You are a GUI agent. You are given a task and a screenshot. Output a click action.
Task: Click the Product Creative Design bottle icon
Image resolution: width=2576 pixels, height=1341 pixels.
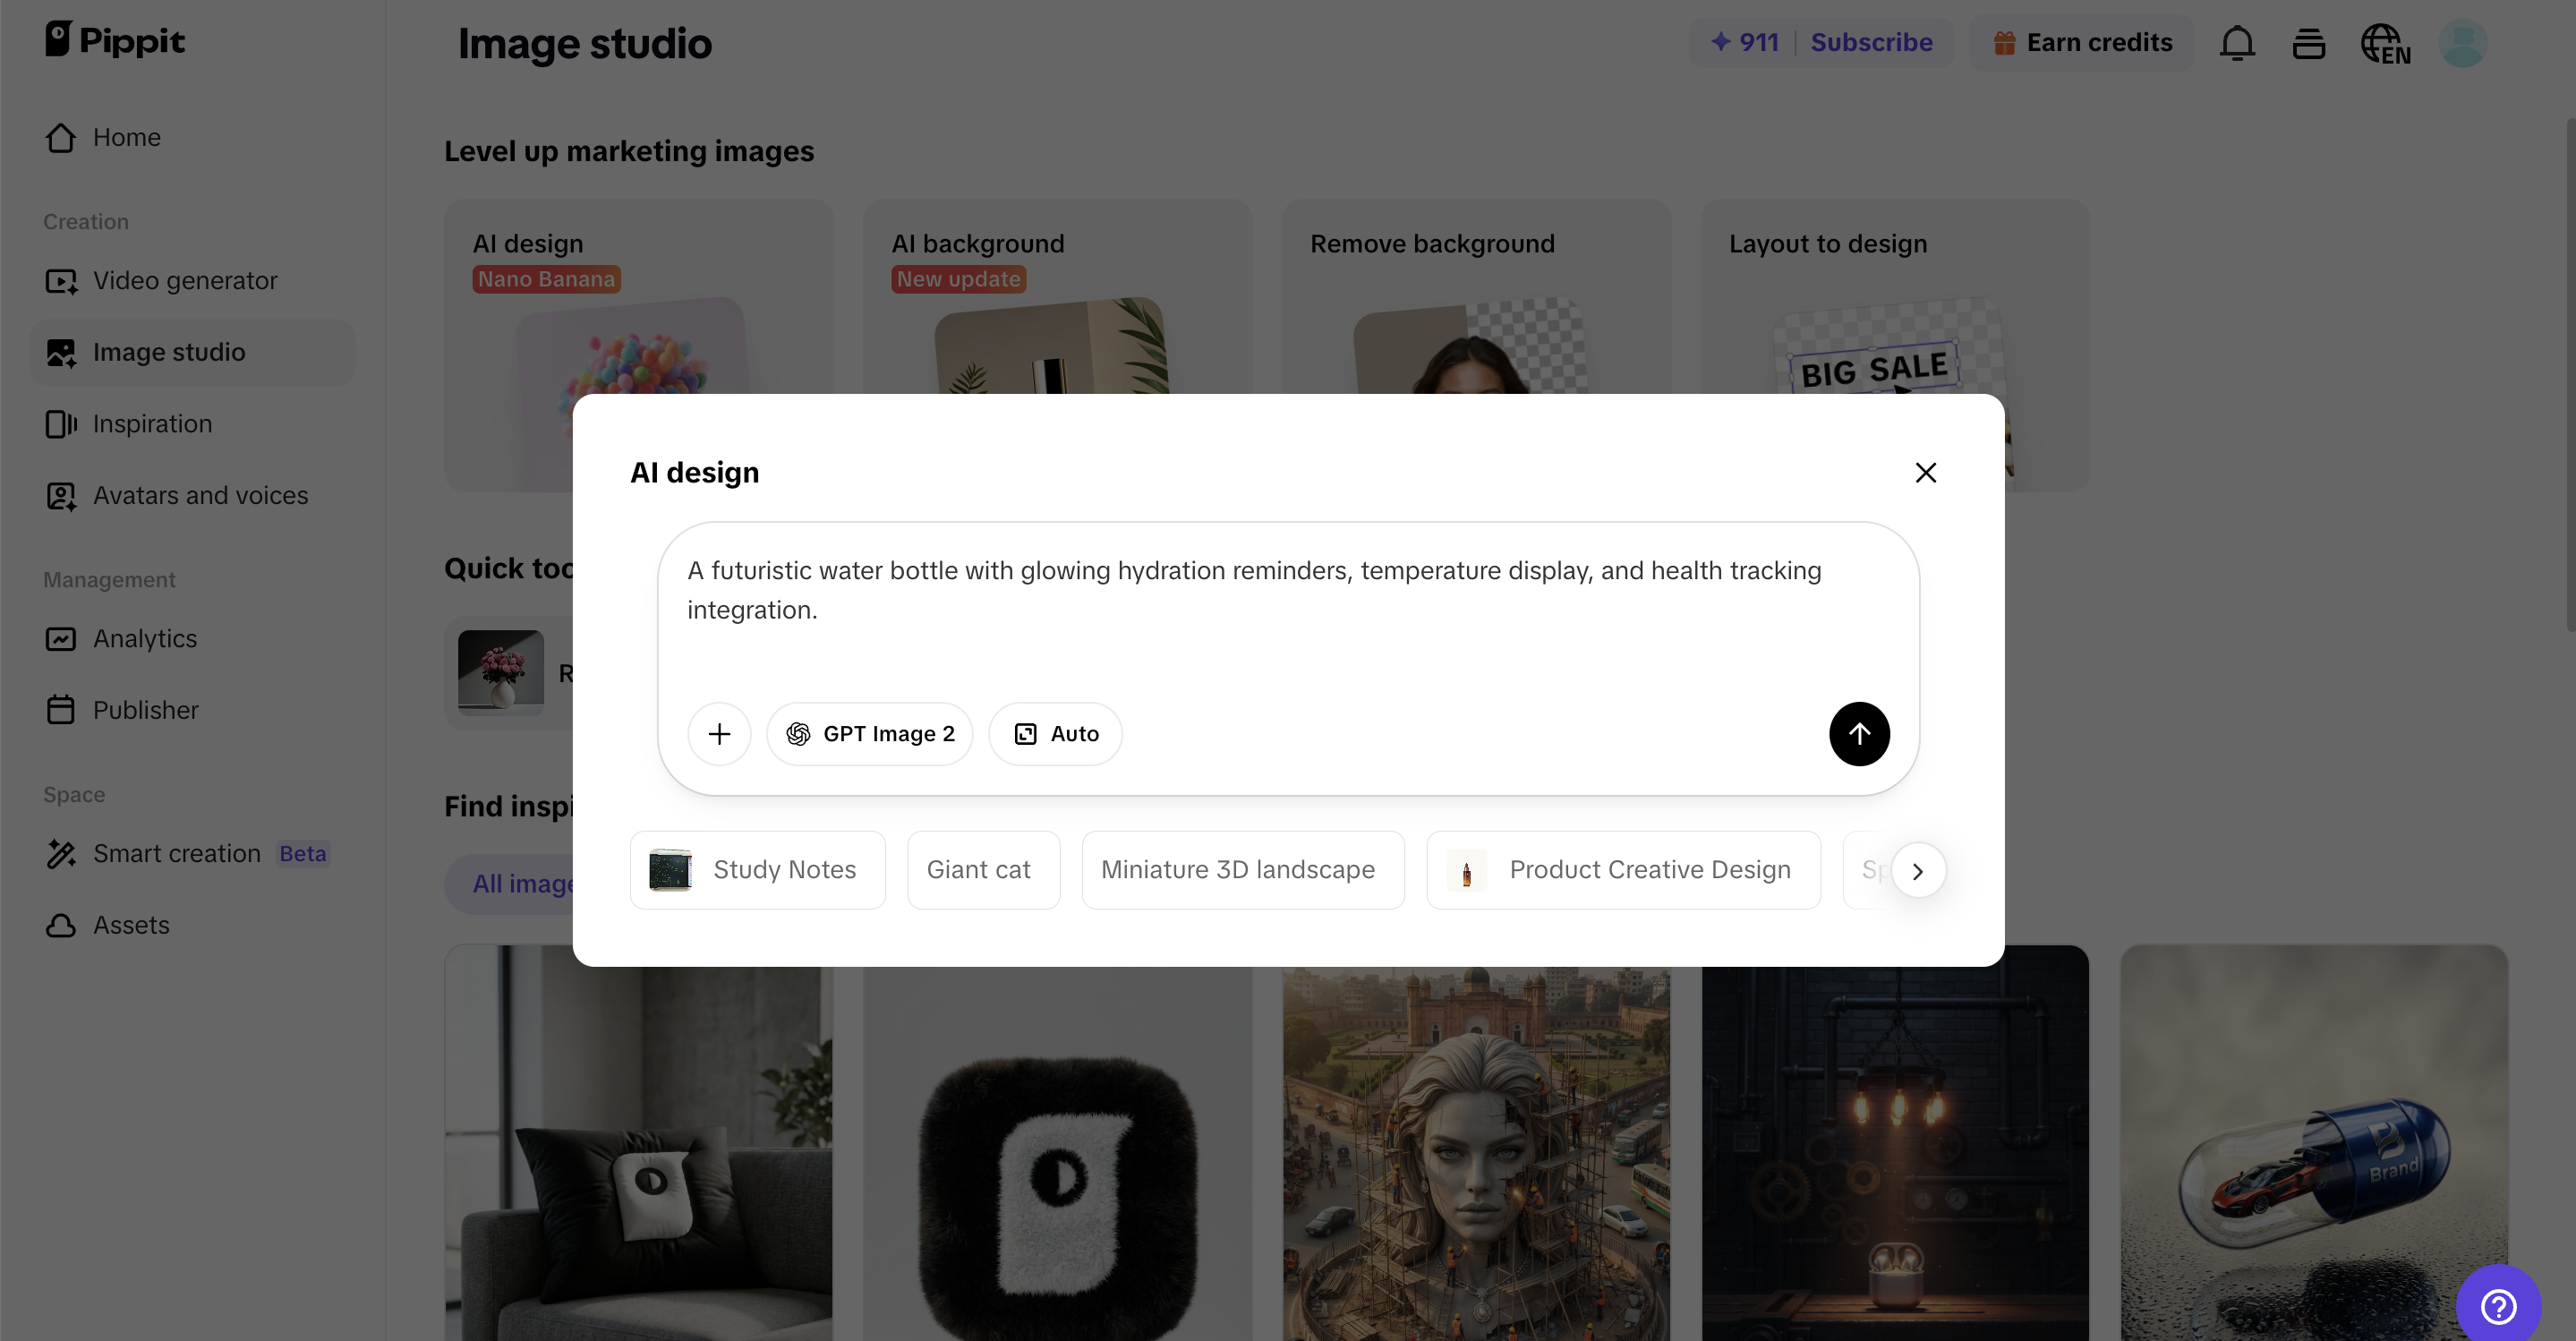click(1466, 871)
